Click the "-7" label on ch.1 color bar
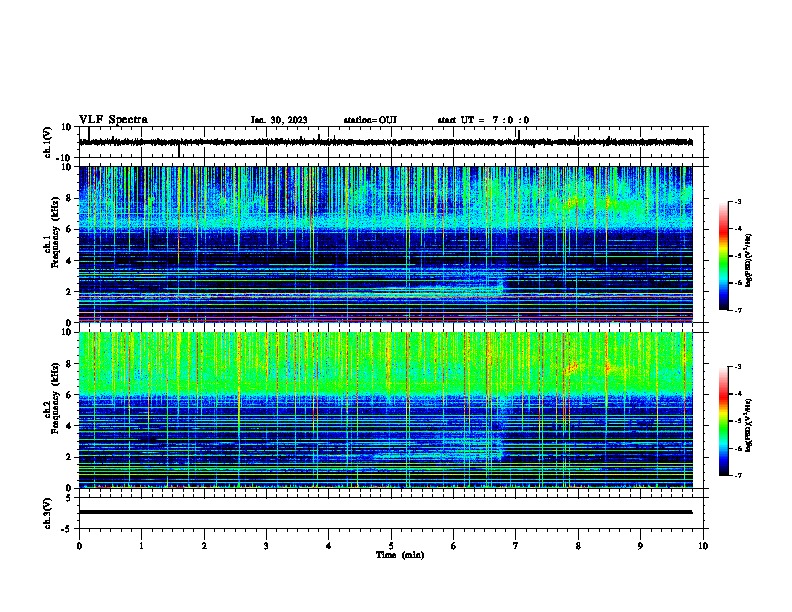This screenshot has height=612, width=792. click(738, 310)
